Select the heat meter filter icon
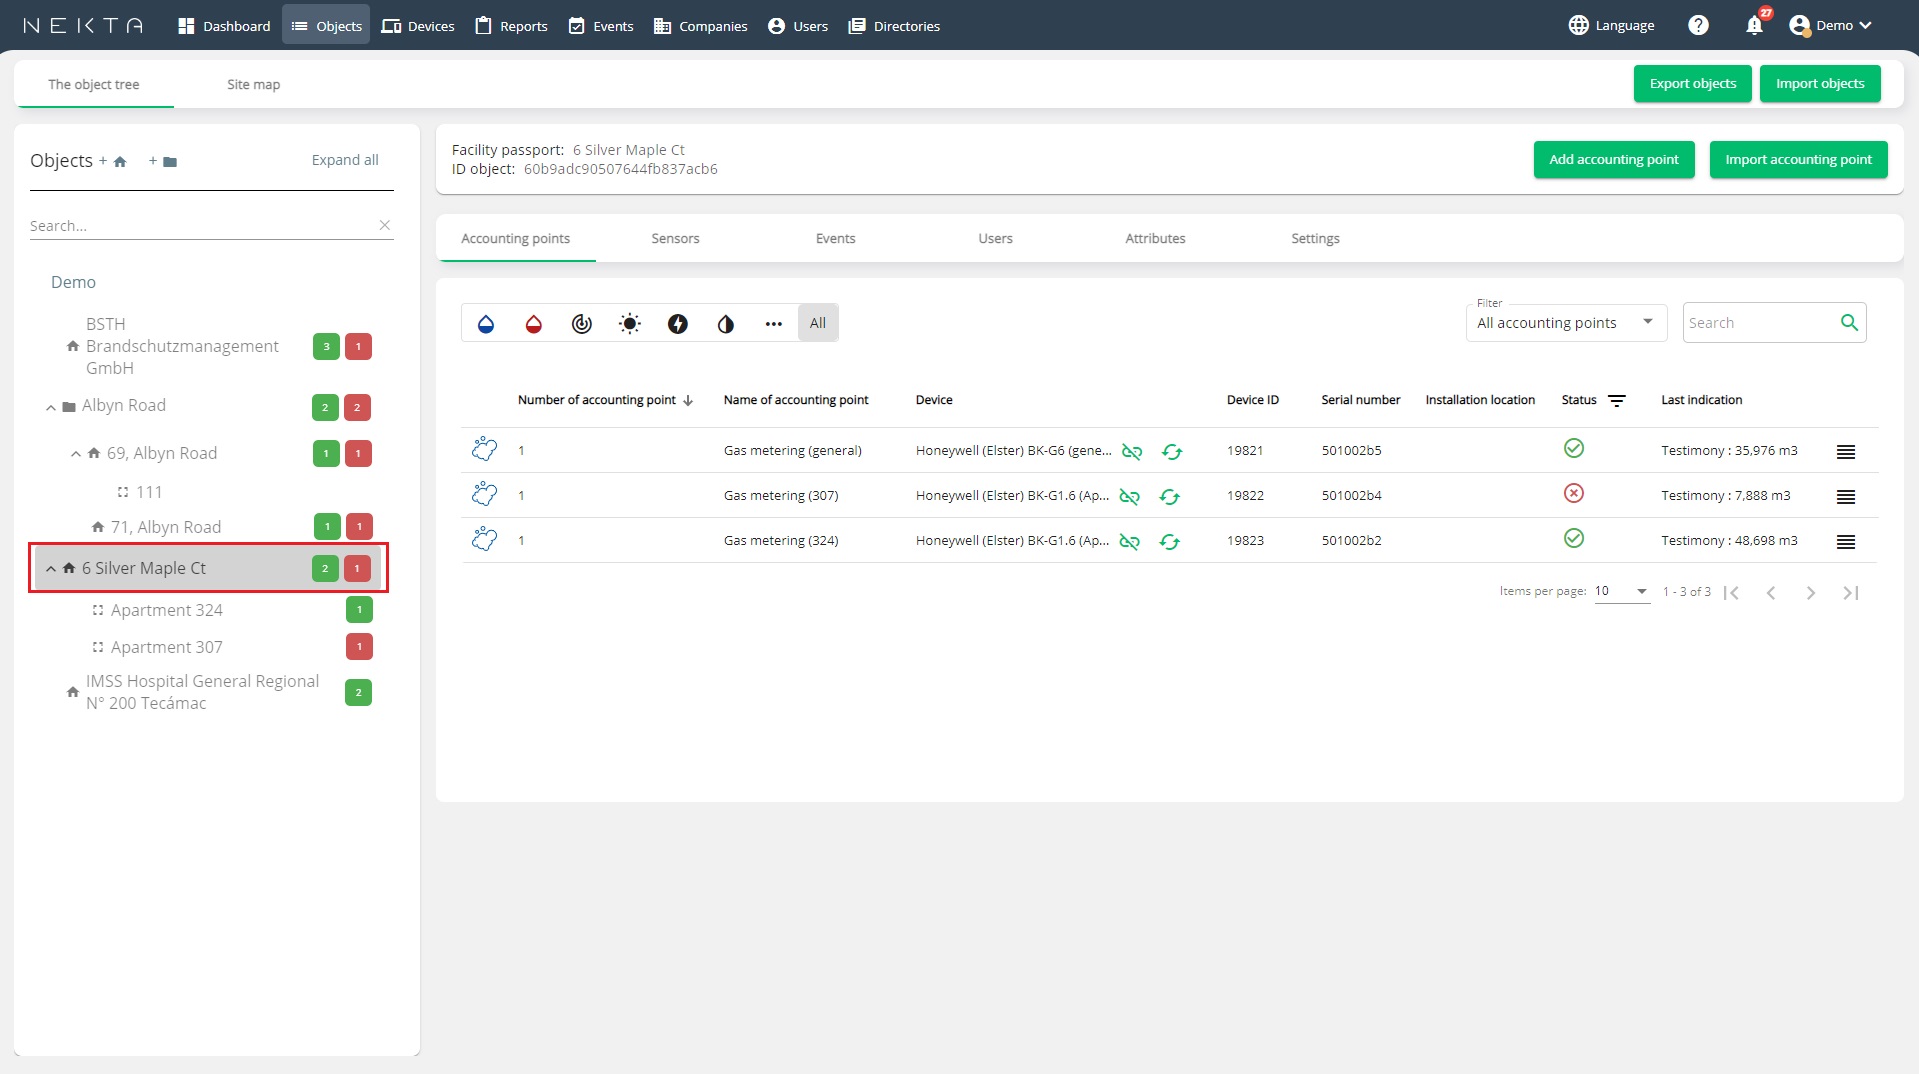1919x1074 pixels. 630,323
